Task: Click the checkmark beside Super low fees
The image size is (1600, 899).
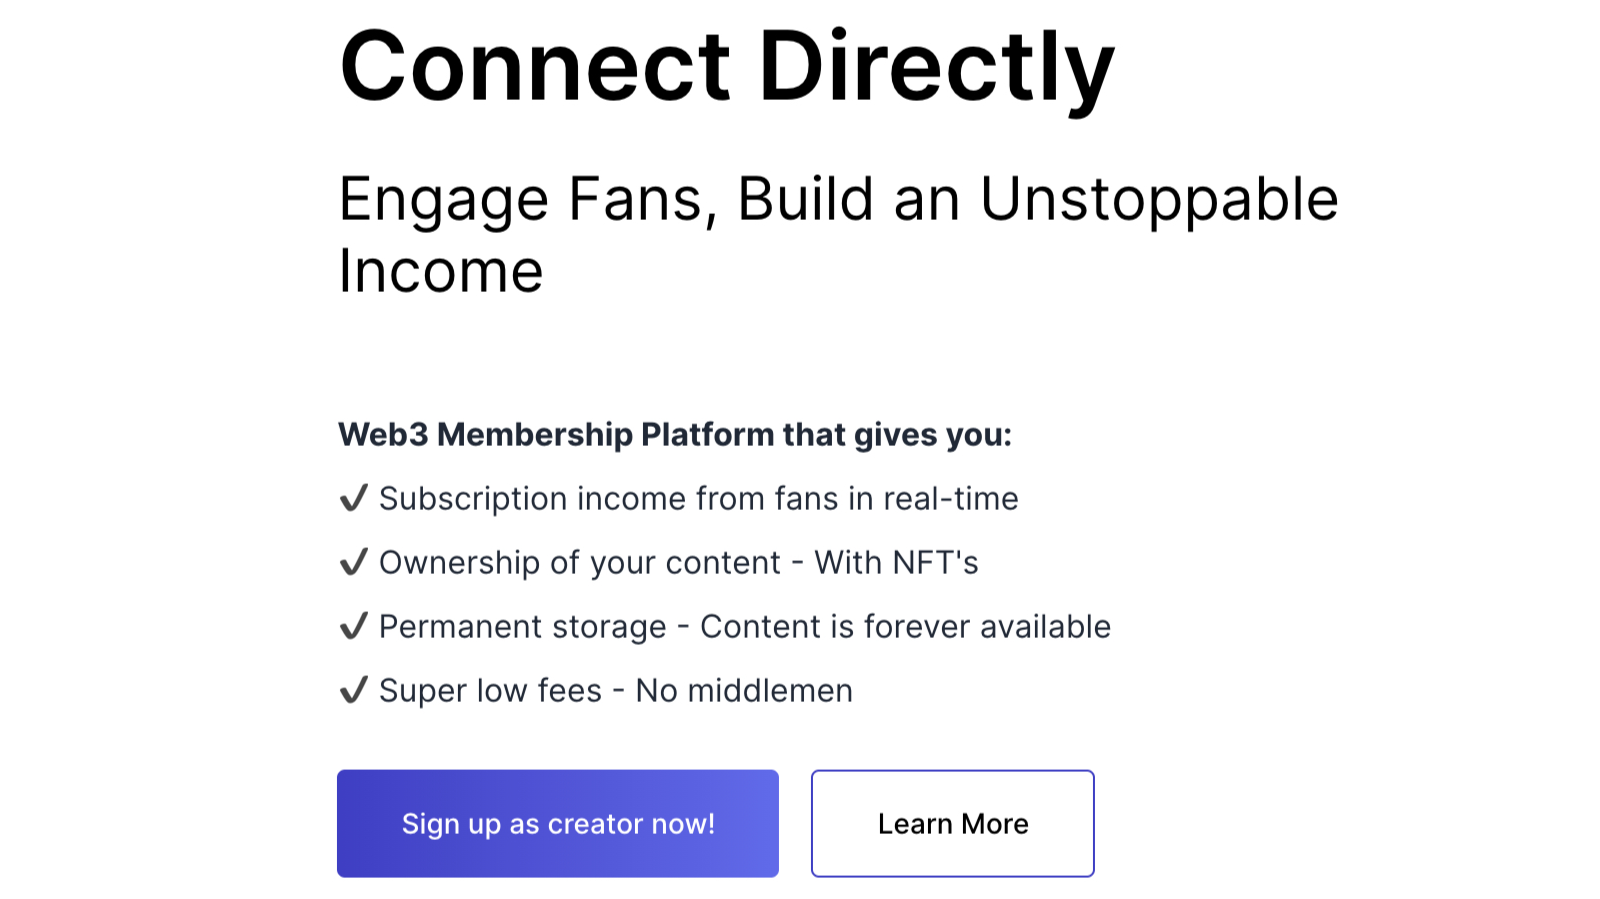Action: point(354,690)
